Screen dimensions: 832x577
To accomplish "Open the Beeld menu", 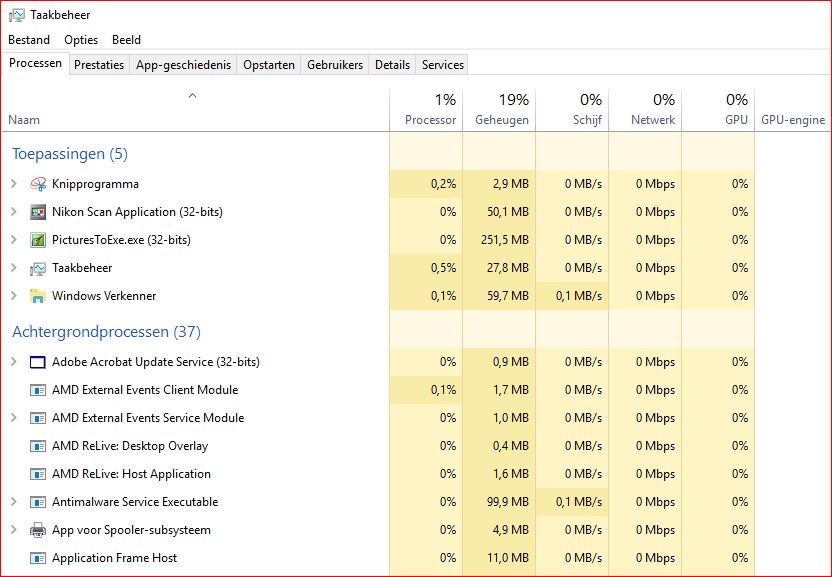I will [126, 40].
